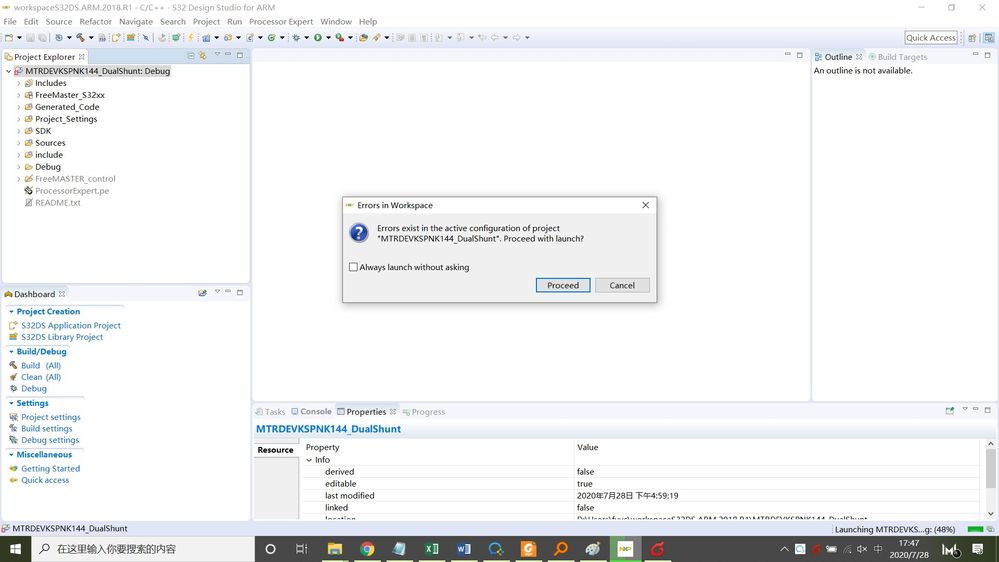Click the green Run toolbar icon
This screenshot has width=999, height=562.
317,38
